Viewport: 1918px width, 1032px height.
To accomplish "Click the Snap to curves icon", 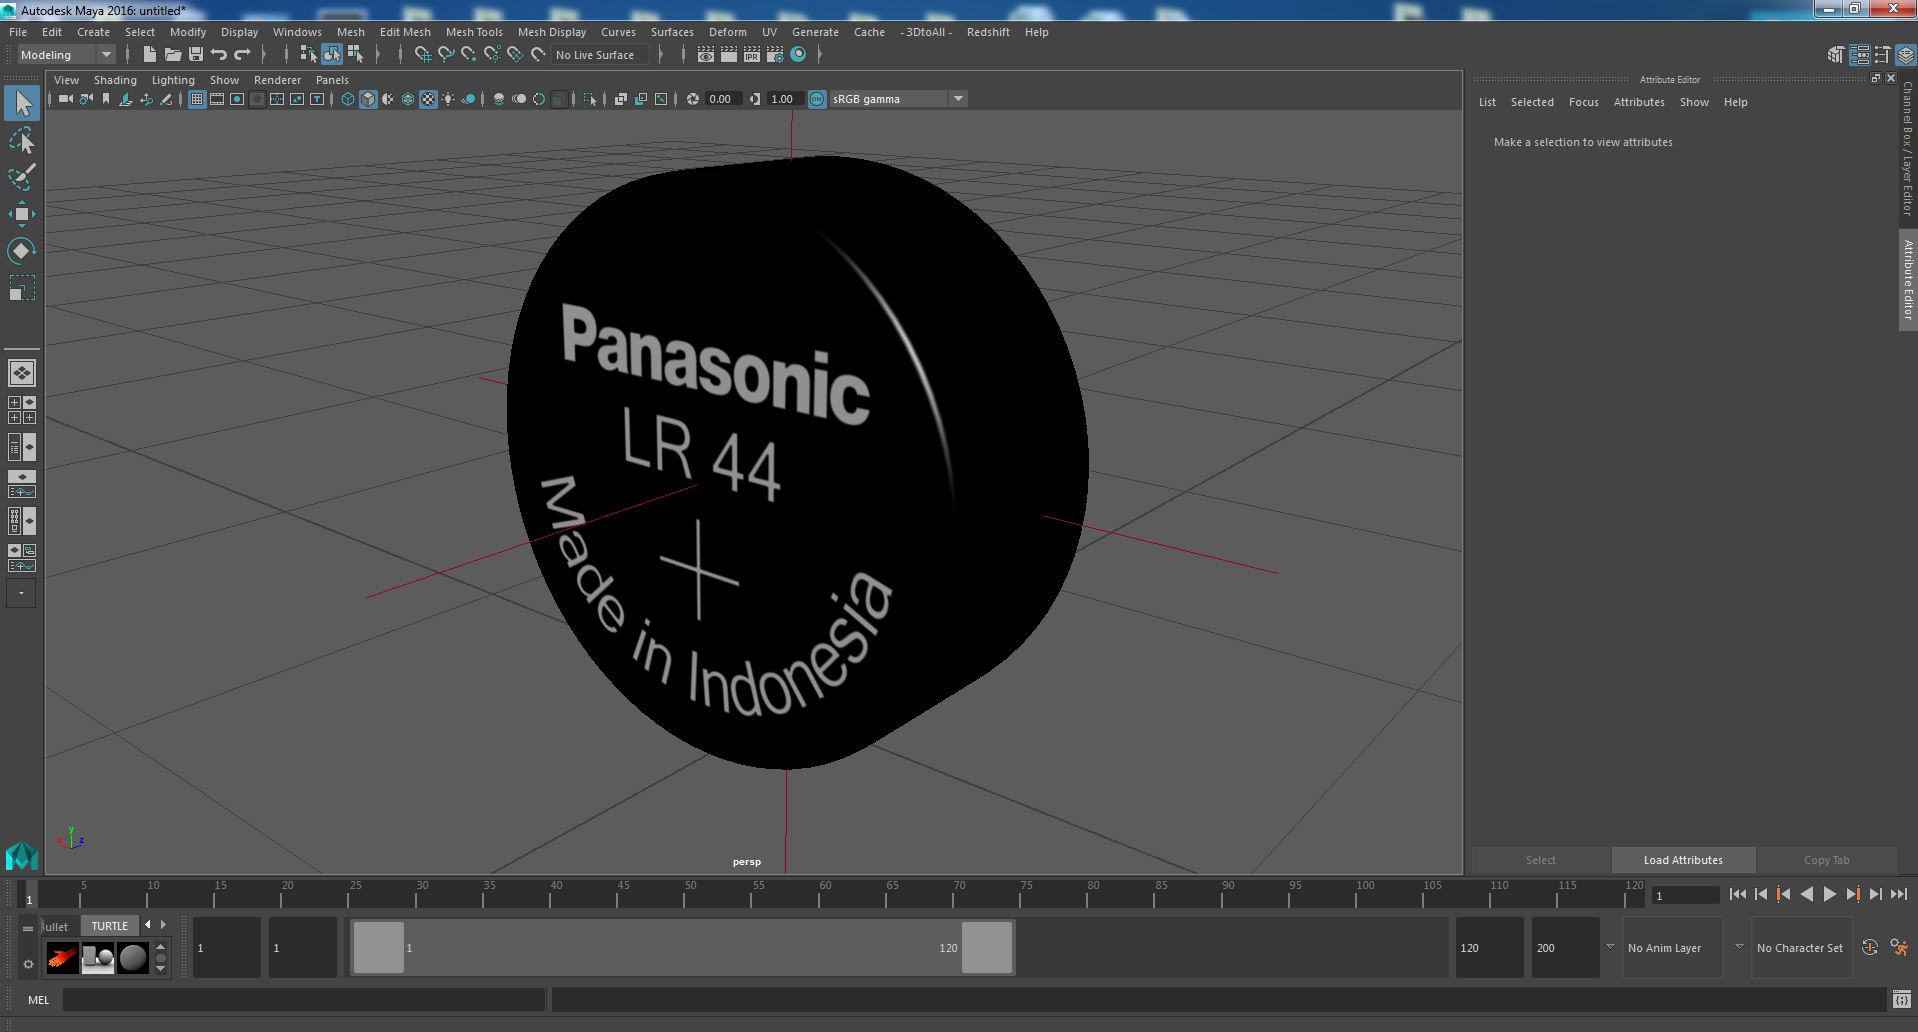I will [x=446, y=55].
